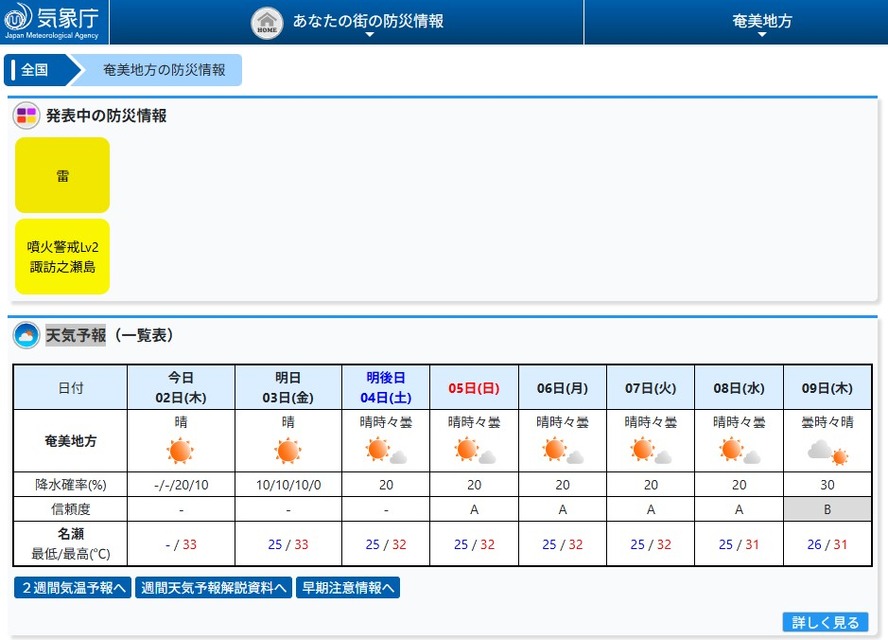888x640 pixels.
Task: Click the weather icon for 08日(水)
Action: click(x=739, y=451)
